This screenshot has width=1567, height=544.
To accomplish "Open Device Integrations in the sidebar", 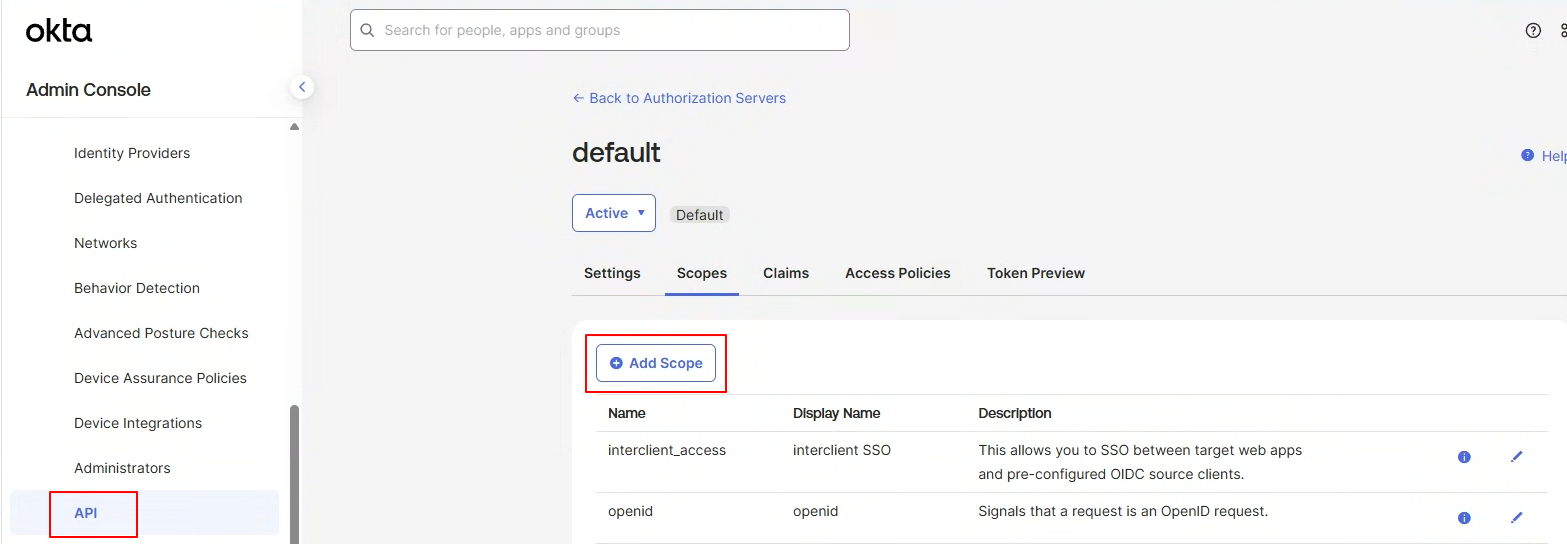I will 138,423.
